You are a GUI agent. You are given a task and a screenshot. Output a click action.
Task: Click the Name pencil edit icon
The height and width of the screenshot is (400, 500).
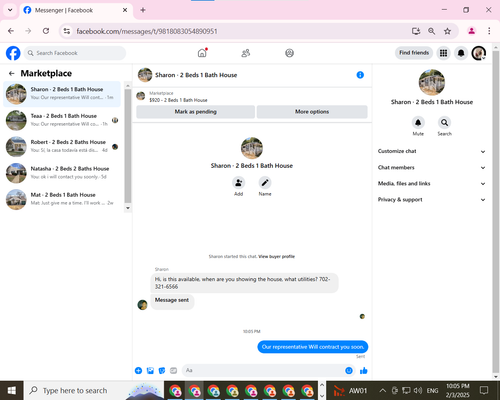click(x=265, y=183)
